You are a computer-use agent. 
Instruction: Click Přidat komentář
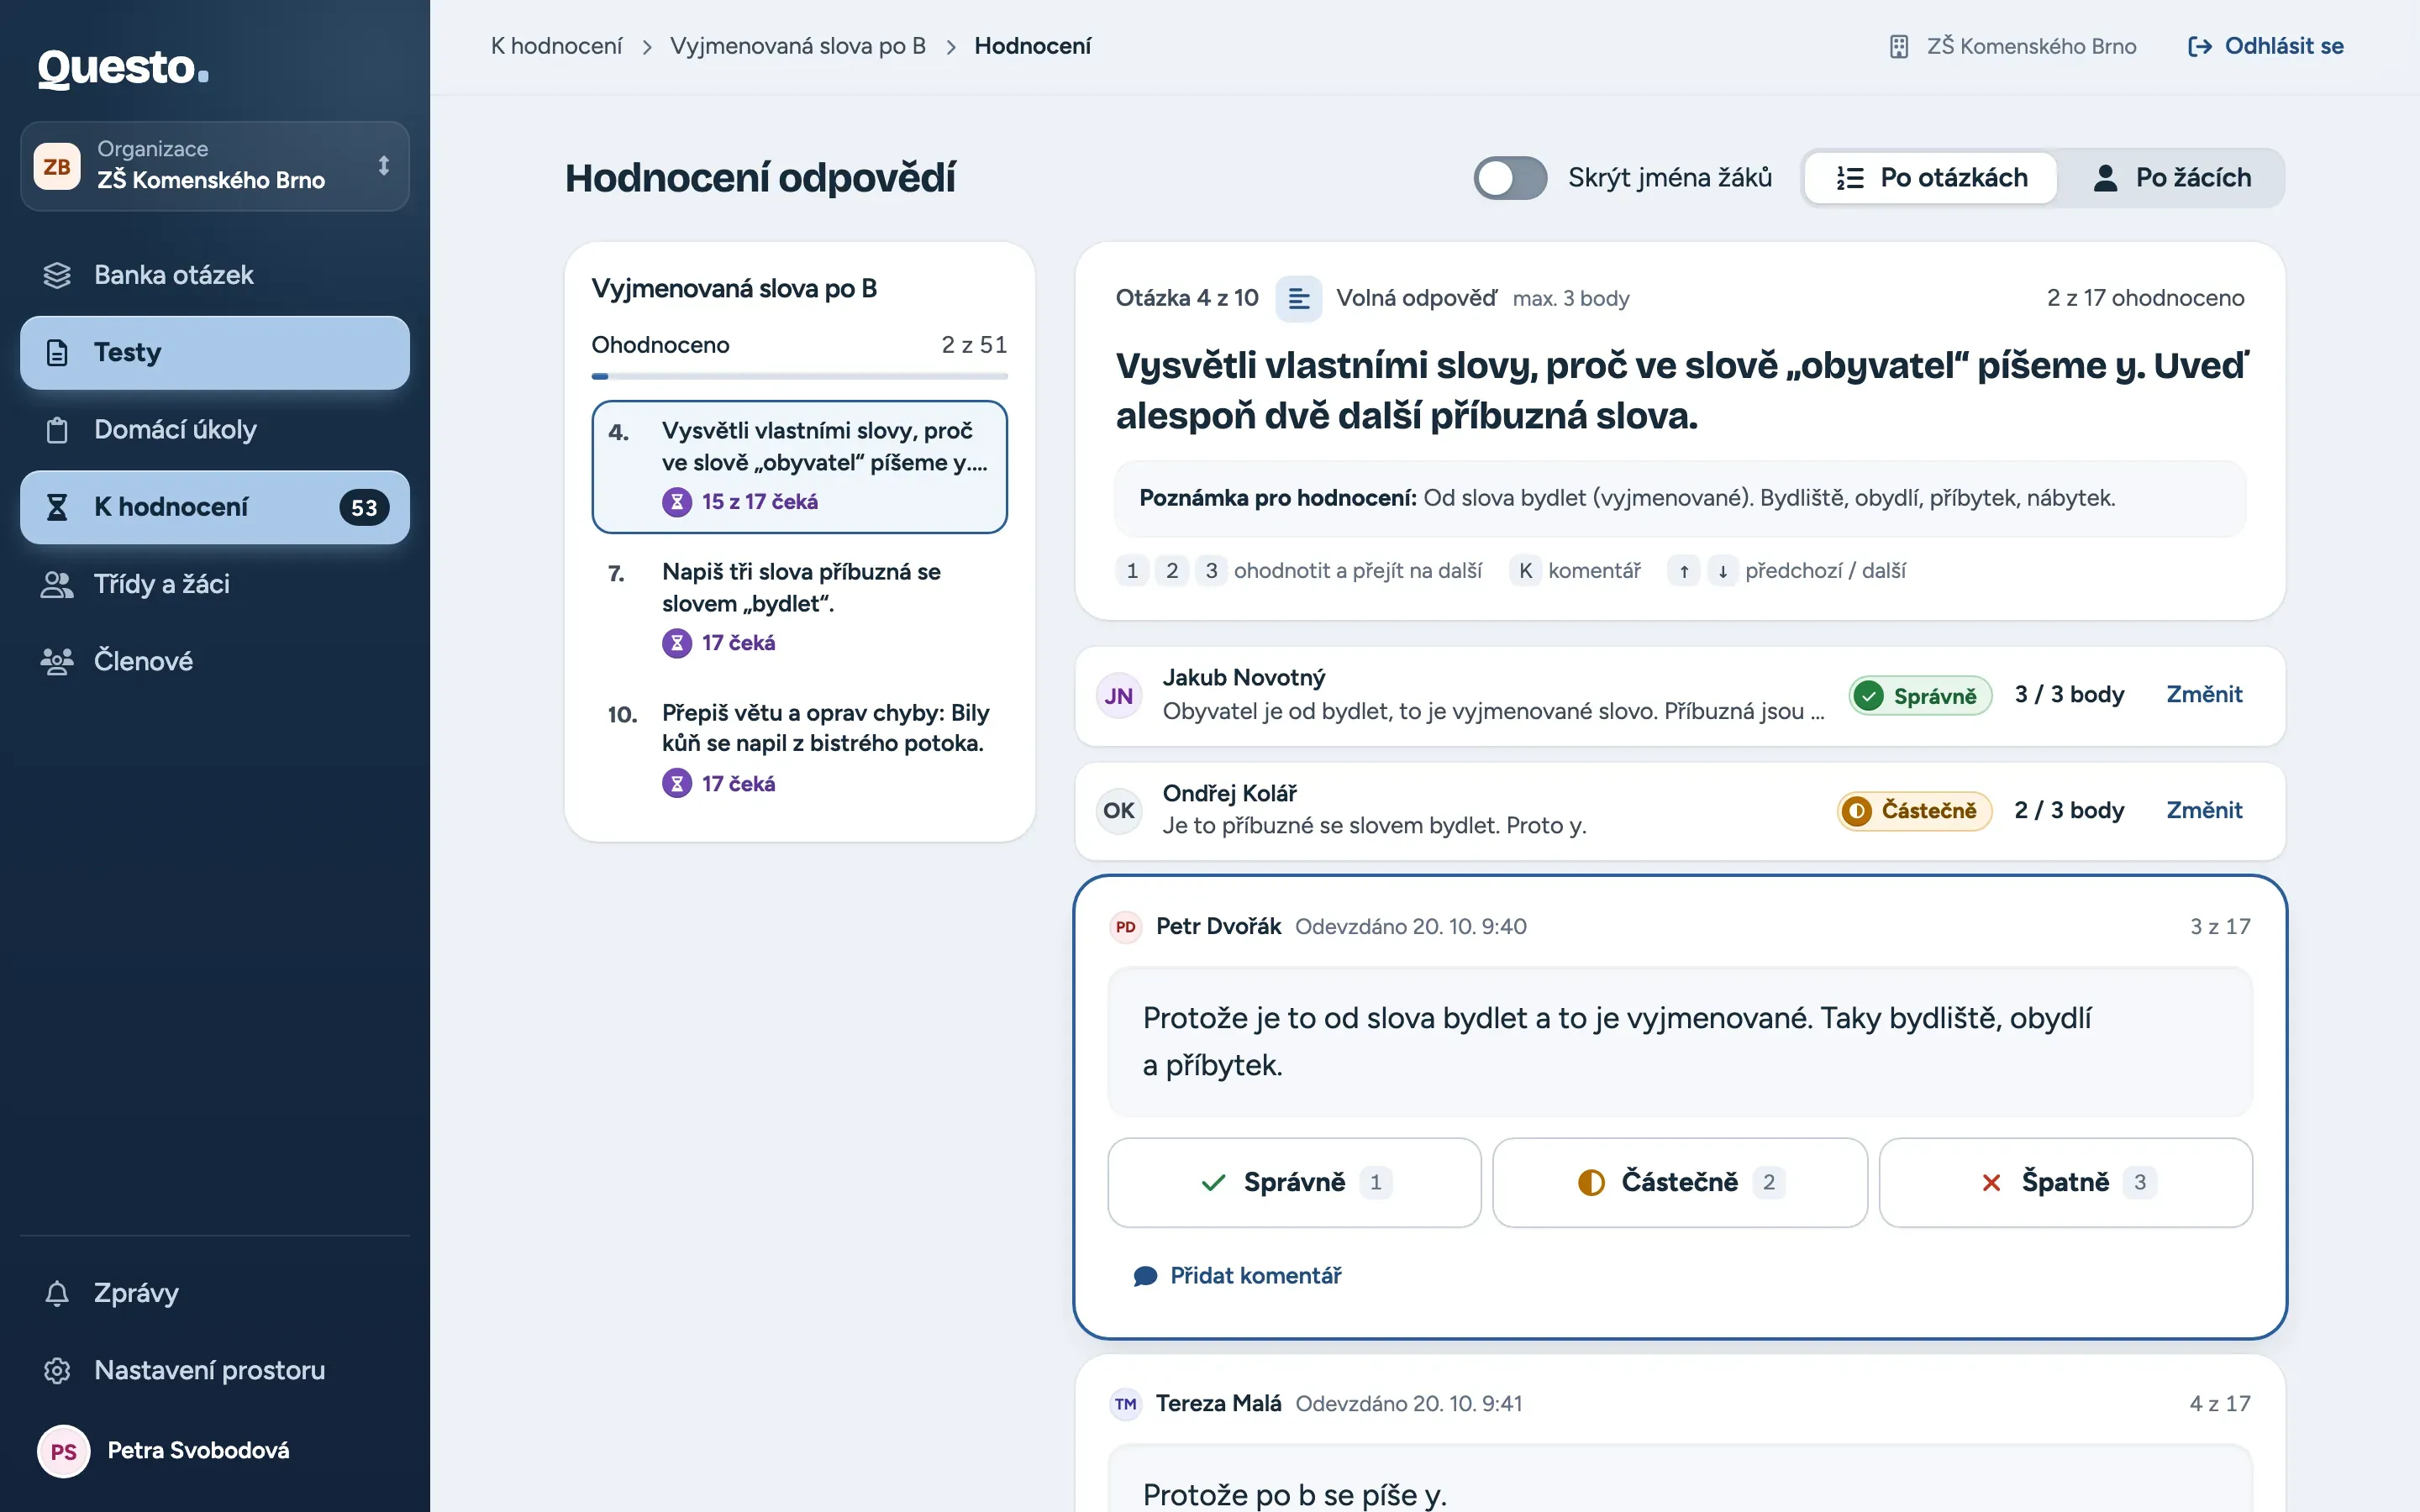tap(1237, 1276)
